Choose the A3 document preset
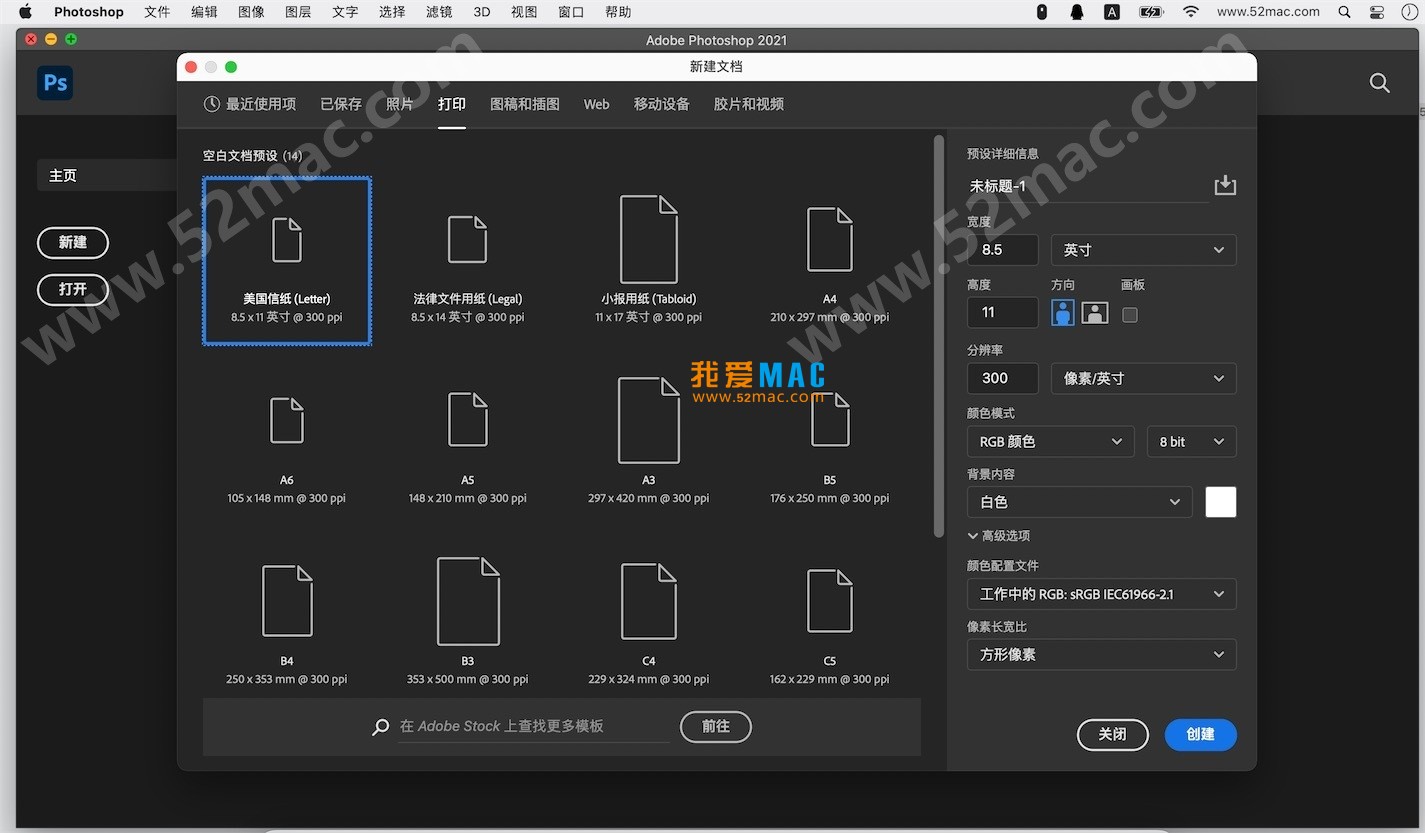The image size is (1425, 833). tap(648, 442)
